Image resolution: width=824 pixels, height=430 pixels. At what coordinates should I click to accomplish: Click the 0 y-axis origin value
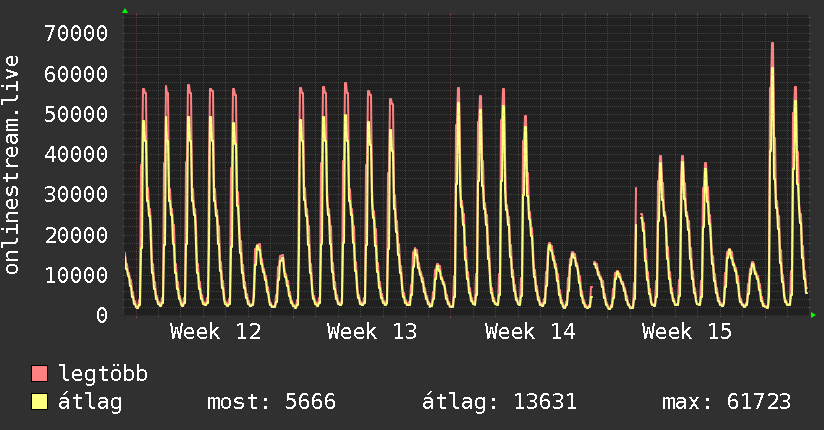pos(102,315)
